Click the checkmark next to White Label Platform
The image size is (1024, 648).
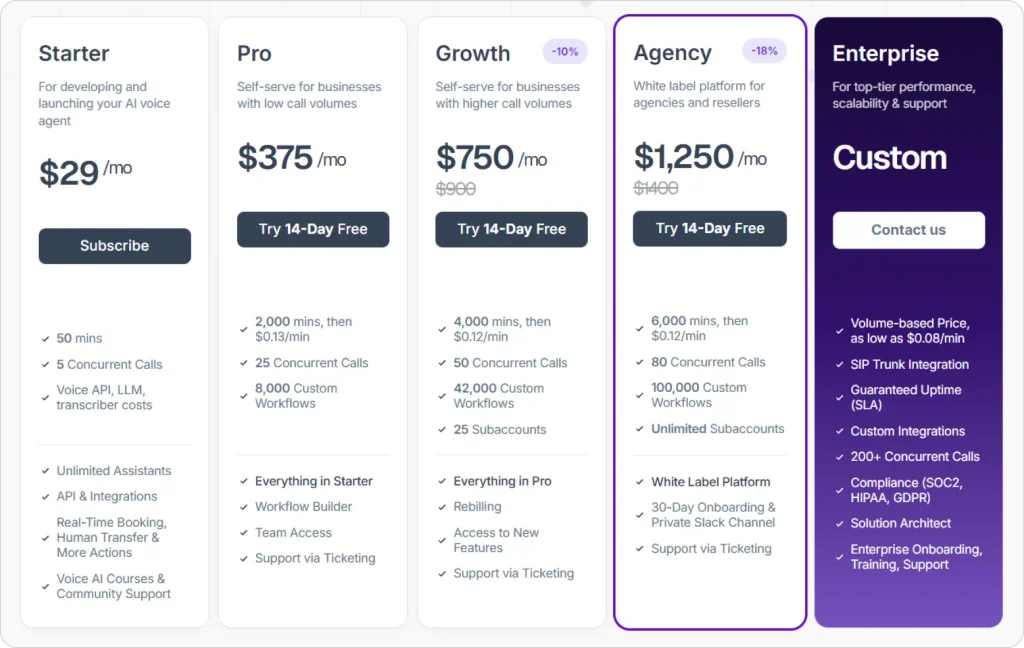click(x=639, y=482)
